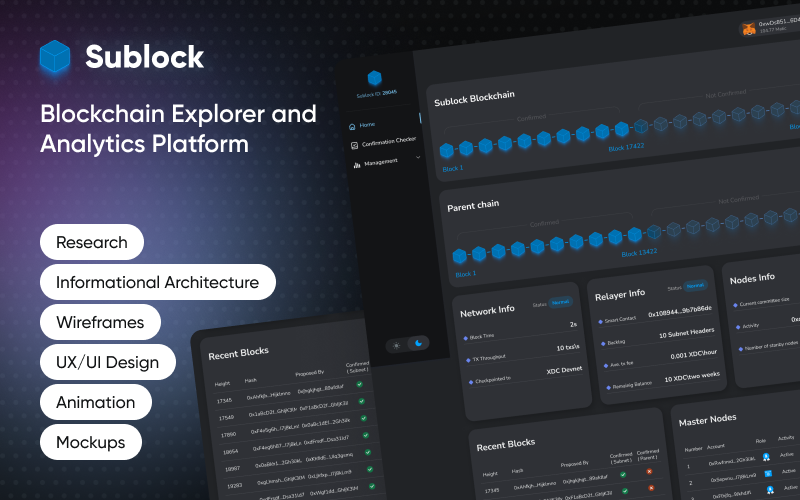Click role icon for master node 2
This screenshot has width=800, height=500.
768,474
